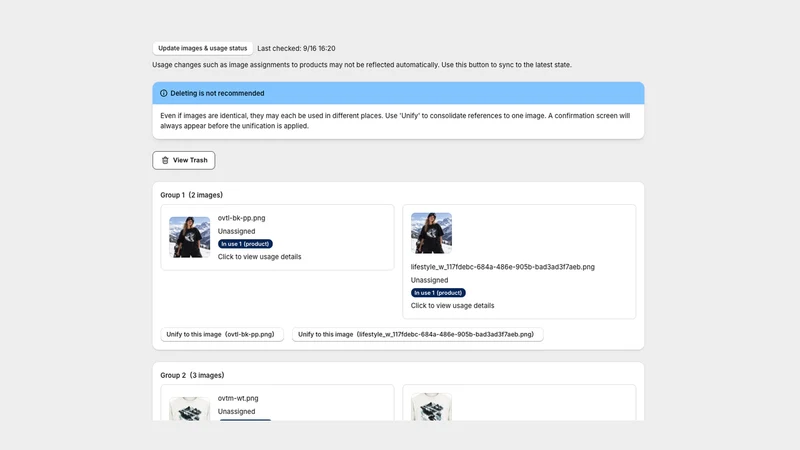
Task: Click Update images & usage status button
Action: click(x=203, y=48)
